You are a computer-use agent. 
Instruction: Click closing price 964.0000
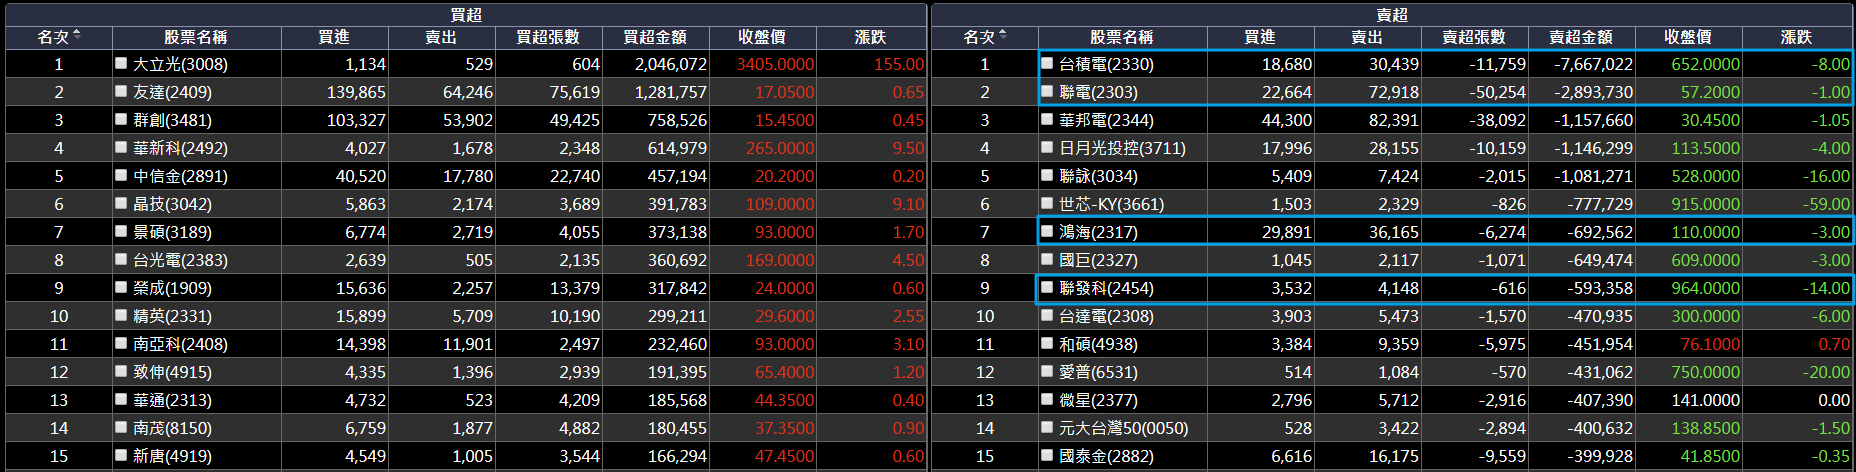coord(1706,288)
